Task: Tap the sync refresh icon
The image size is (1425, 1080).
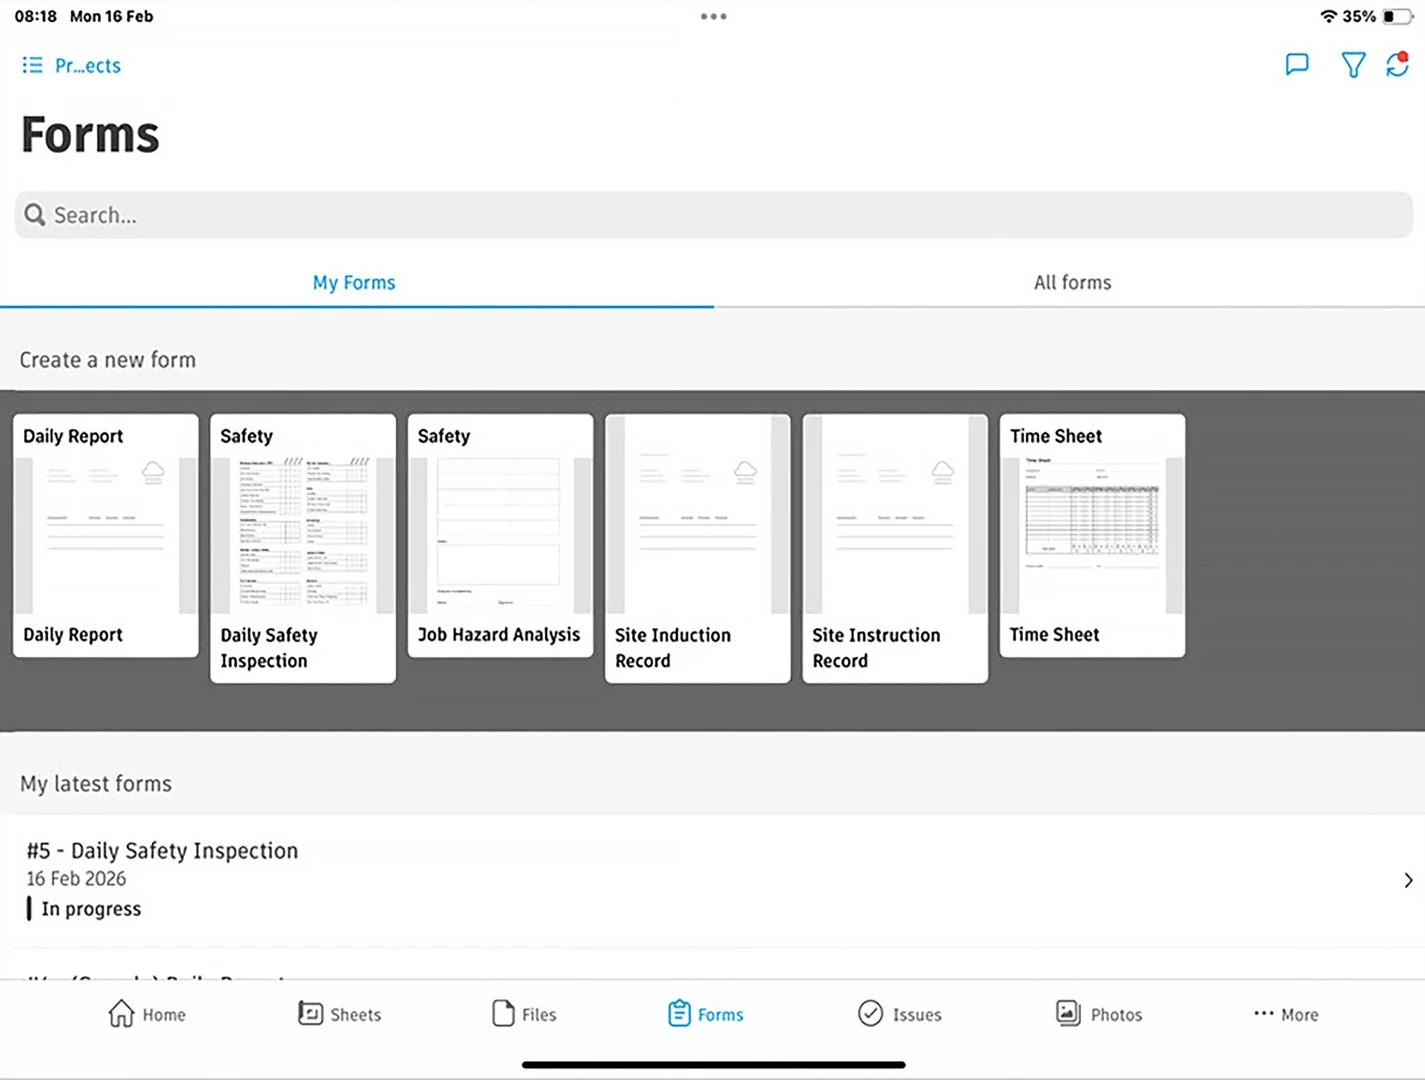Action: click(1397, 65)
